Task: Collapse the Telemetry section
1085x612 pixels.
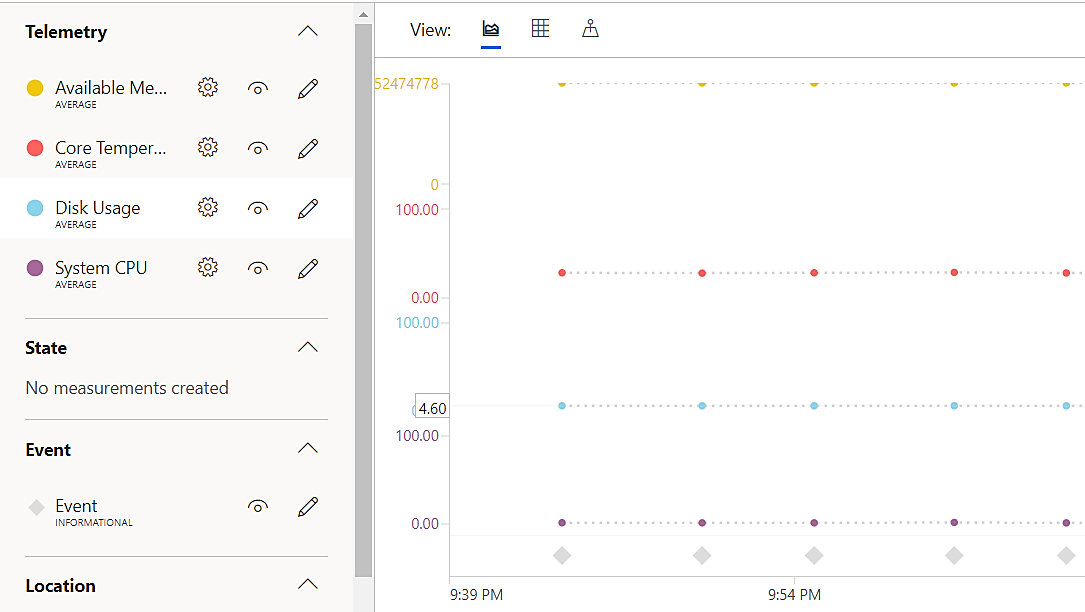Action: click(308, 31)
